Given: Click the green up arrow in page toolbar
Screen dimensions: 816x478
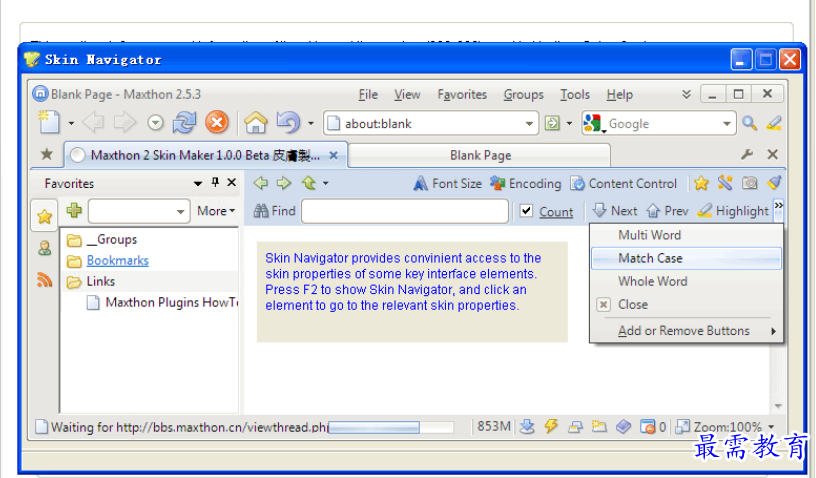Looking at the screenshot, I should tap(309, 183).
